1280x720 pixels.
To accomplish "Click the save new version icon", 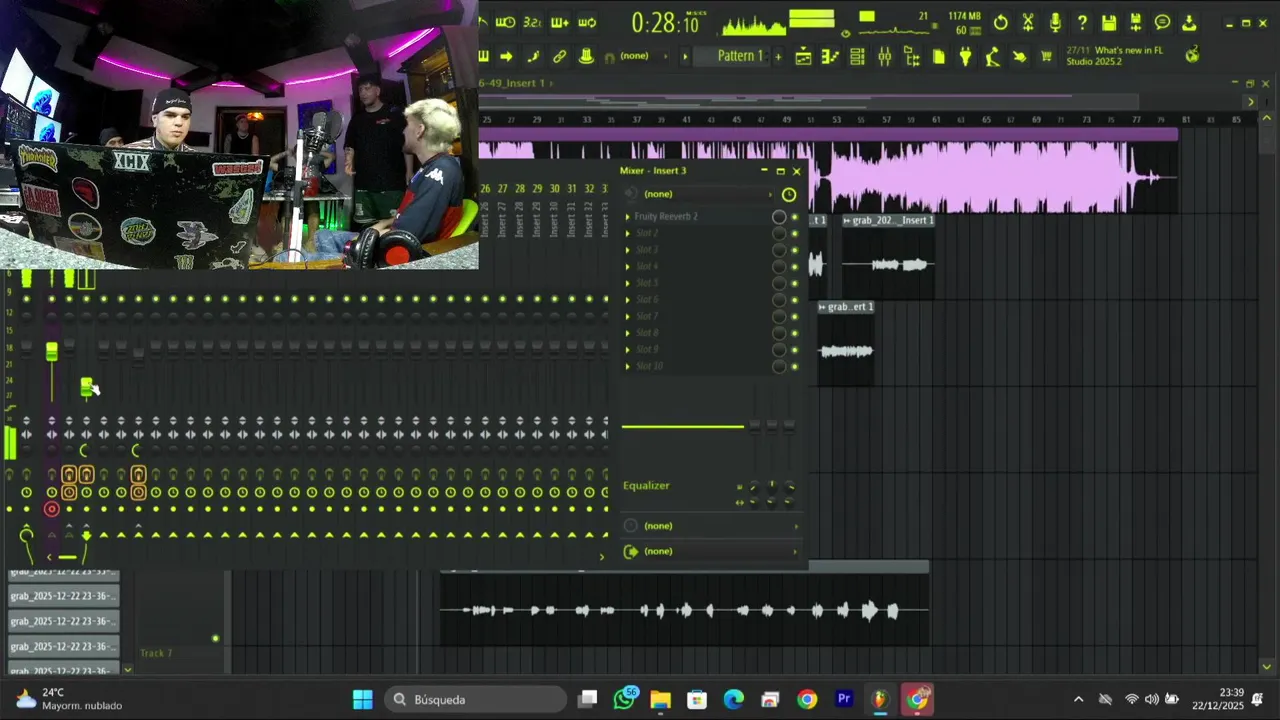I will tap(1136, 22).
